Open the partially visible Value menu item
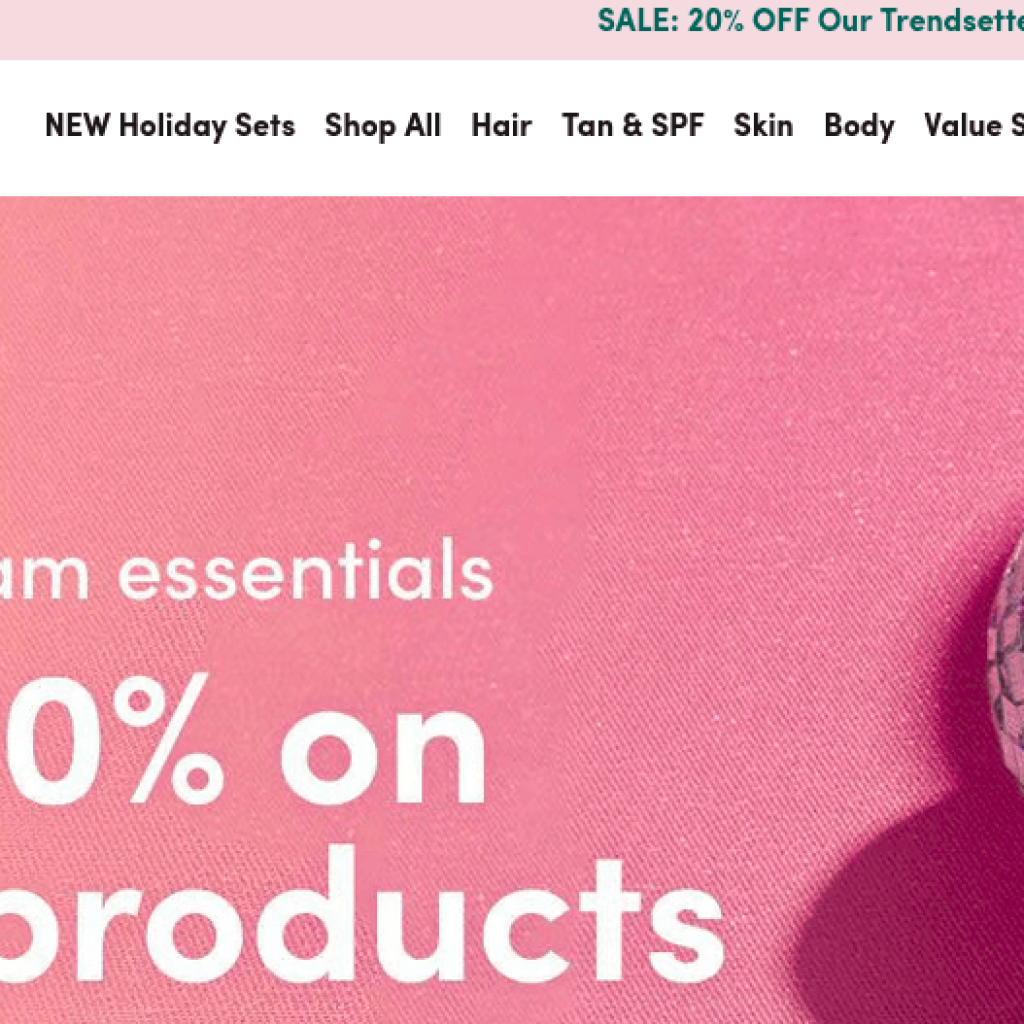This screenshot has height=1024, width=1024. [x=974, y=125]
